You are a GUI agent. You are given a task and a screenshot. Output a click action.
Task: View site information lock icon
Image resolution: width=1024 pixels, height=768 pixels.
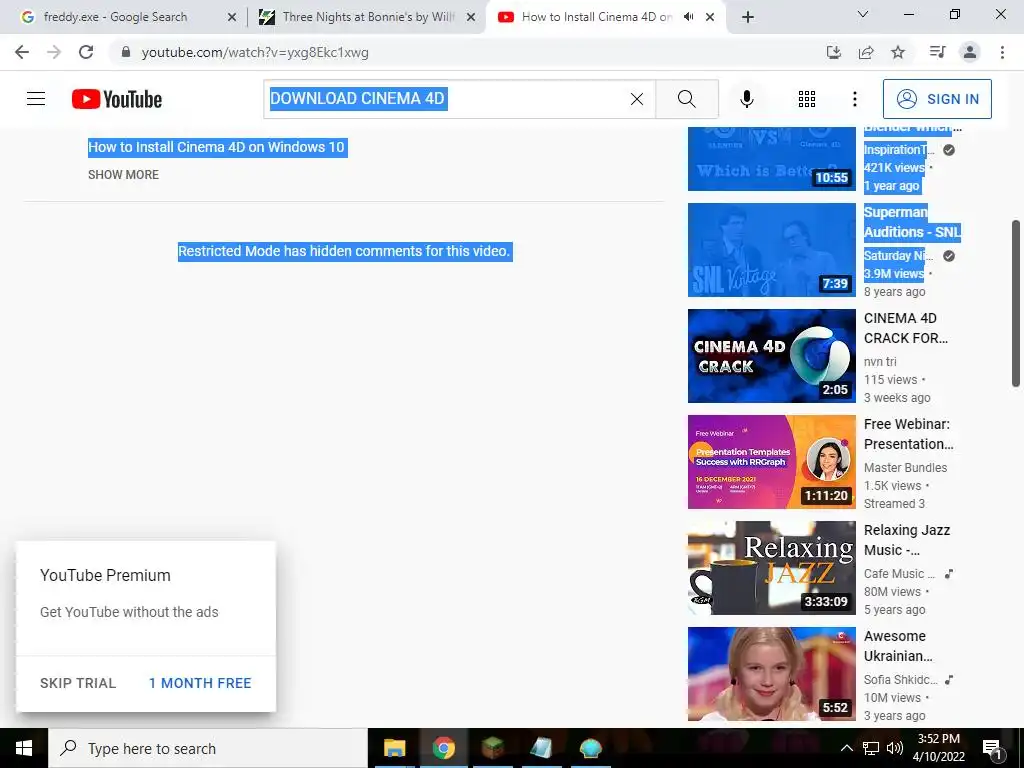pos(126,52)
